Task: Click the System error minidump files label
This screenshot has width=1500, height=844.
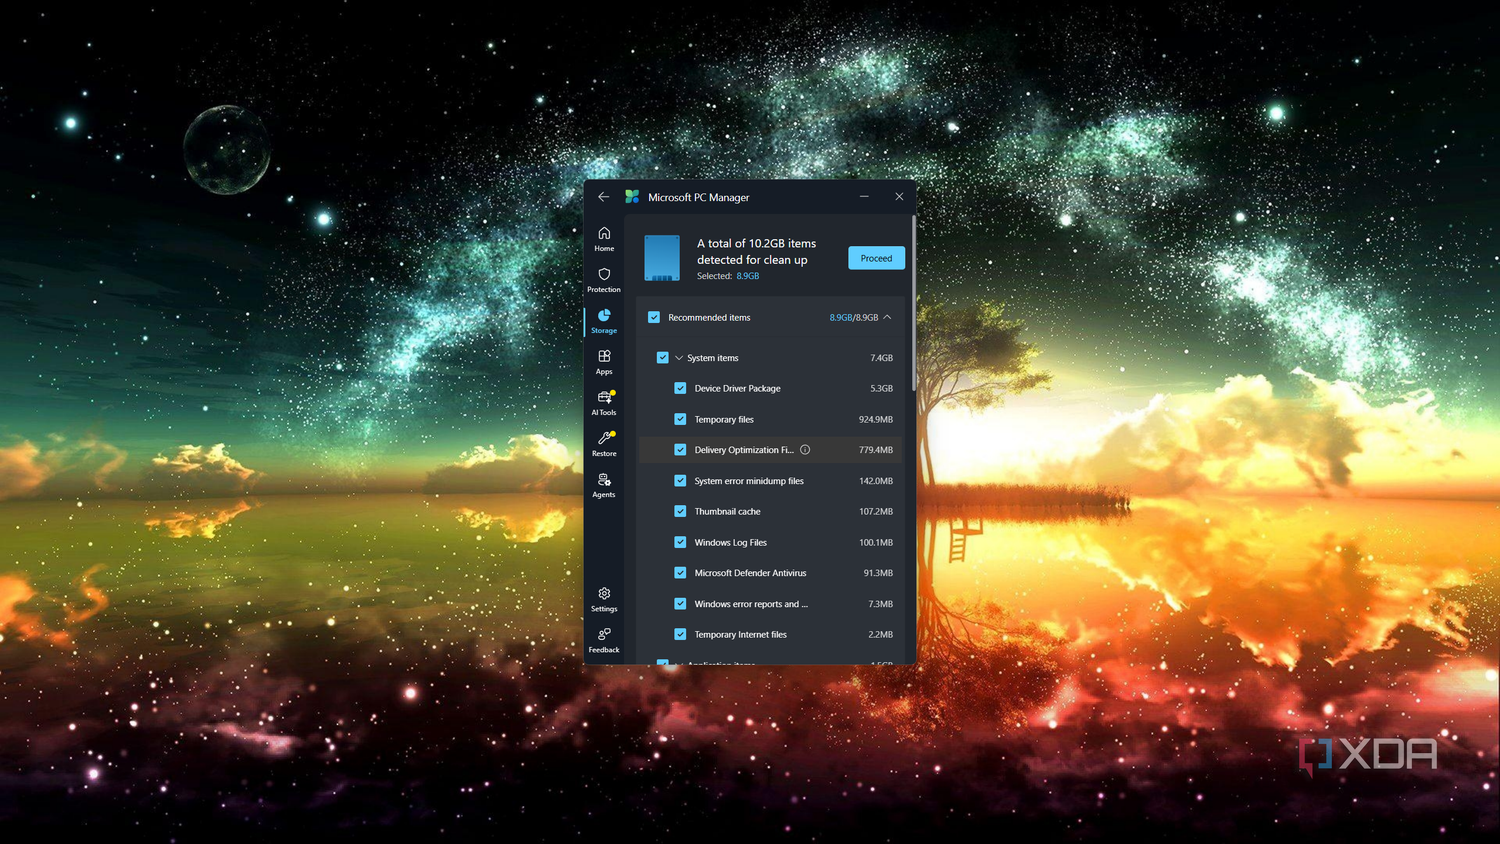Action: (x=749, y=481)
